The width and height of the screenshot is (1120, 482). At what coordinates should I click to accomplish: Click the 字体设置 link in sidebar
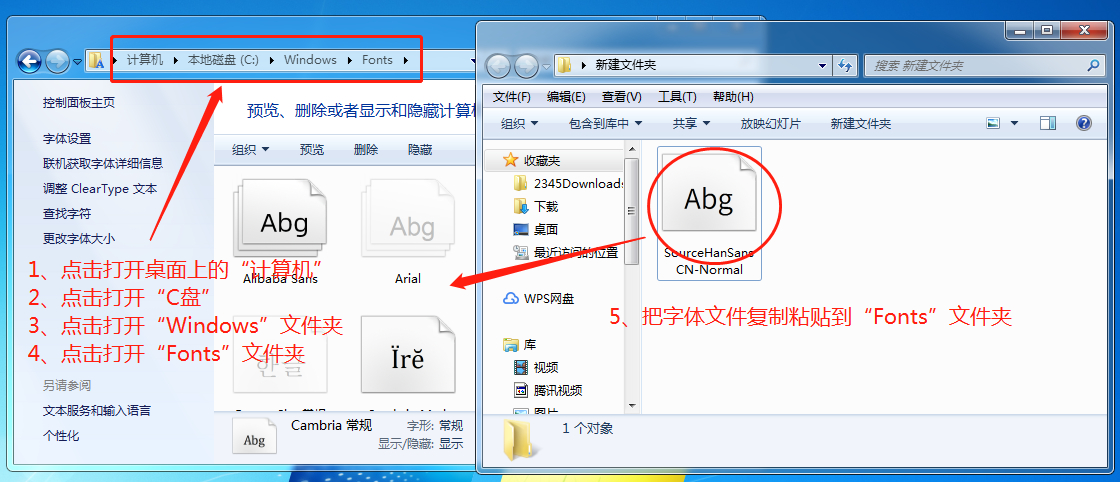point(67,139)
